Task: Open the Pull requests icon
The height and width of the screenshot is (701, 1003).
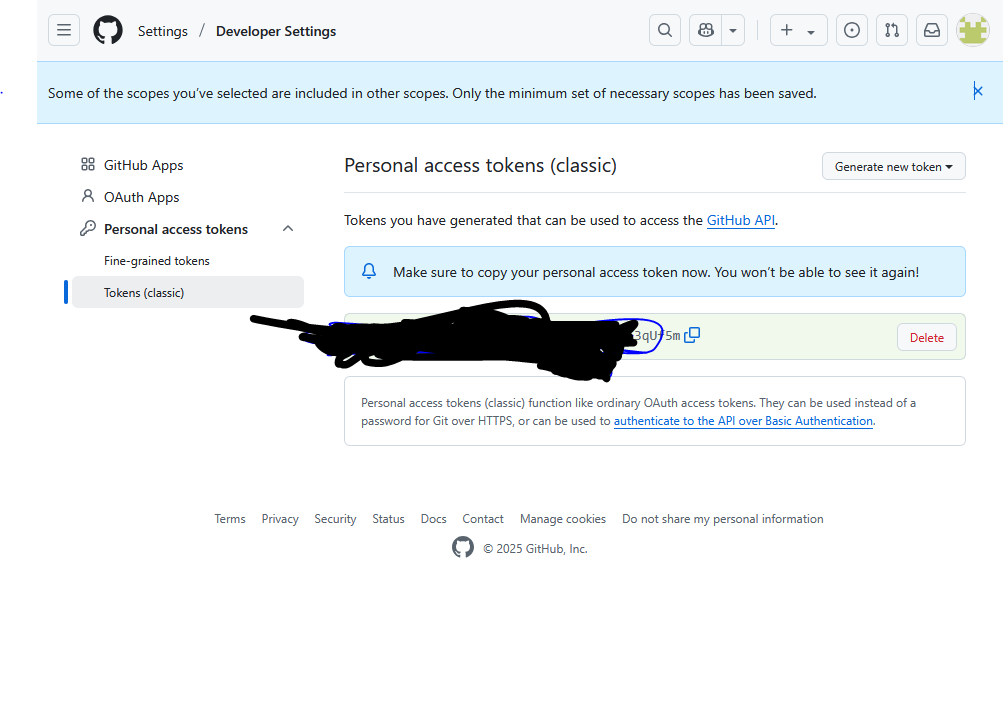Action: [x=891, y=31]
